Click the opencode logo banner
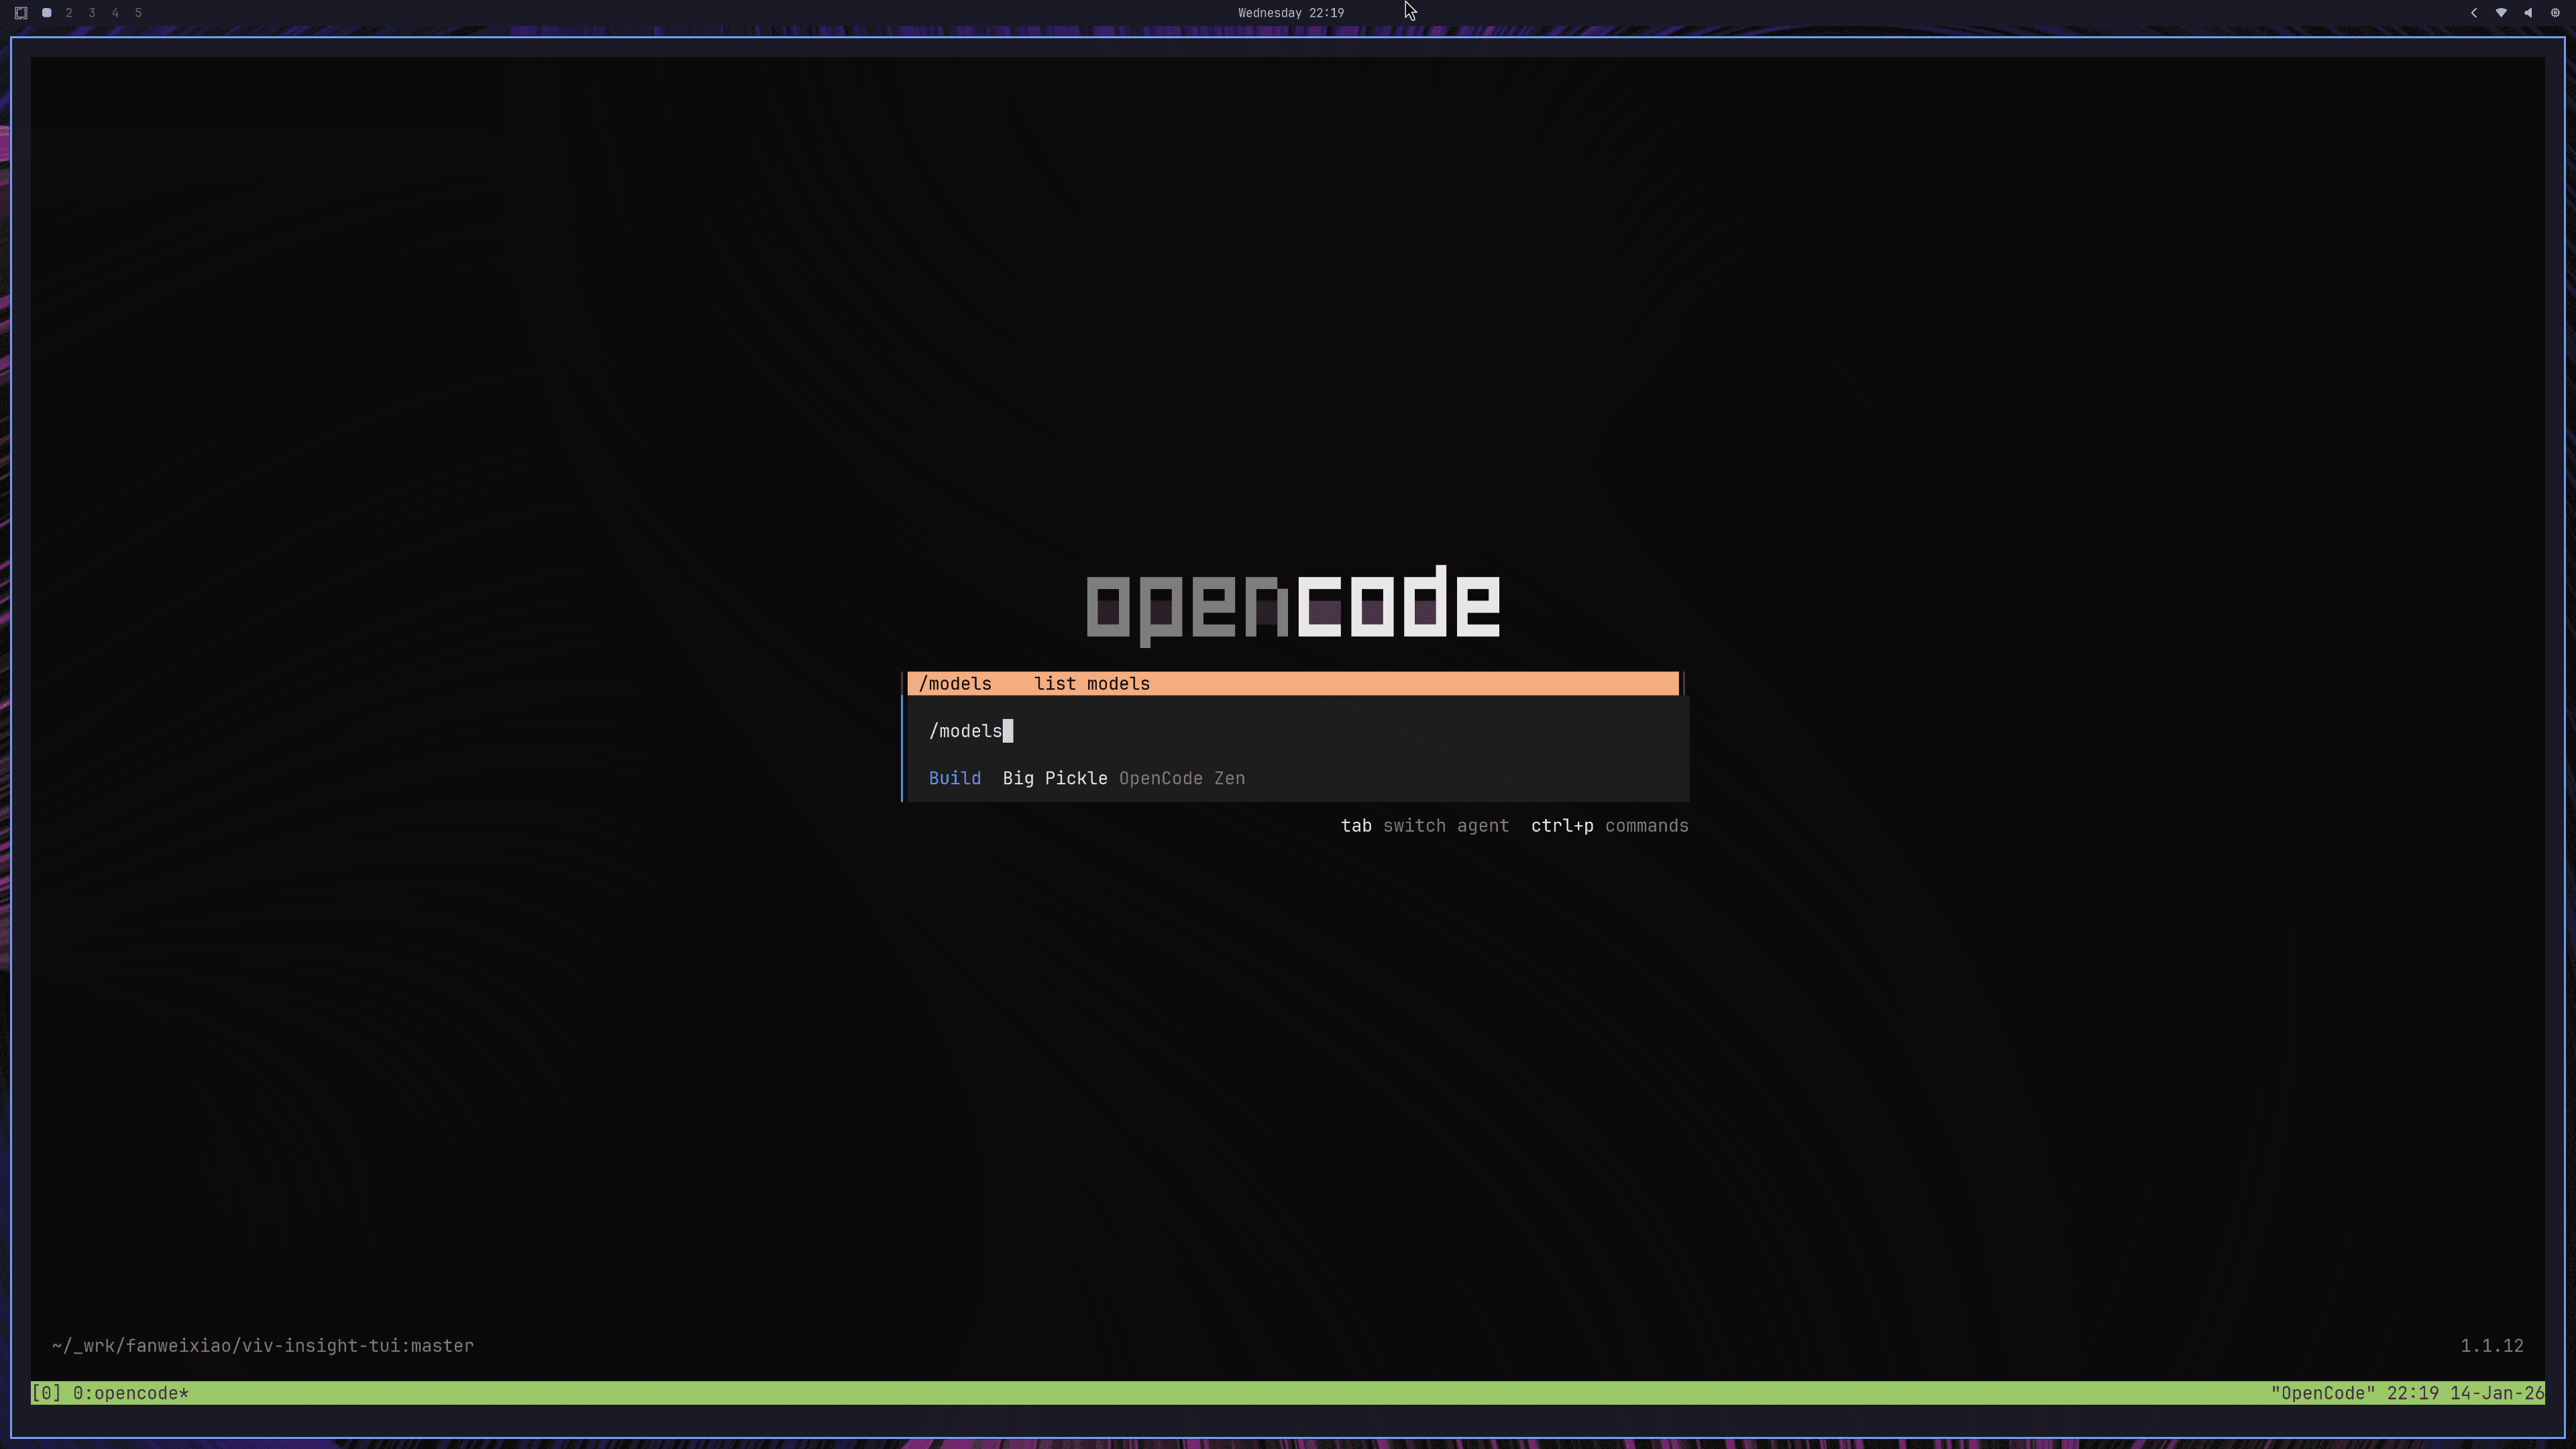The height and width of the screenshot is (1449, 2576). point(1292,603)
